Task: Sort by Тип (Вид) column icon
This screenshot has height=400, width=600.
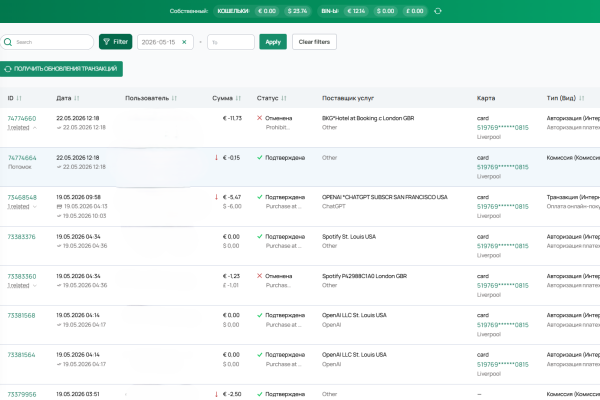Action: click(582, 98)
